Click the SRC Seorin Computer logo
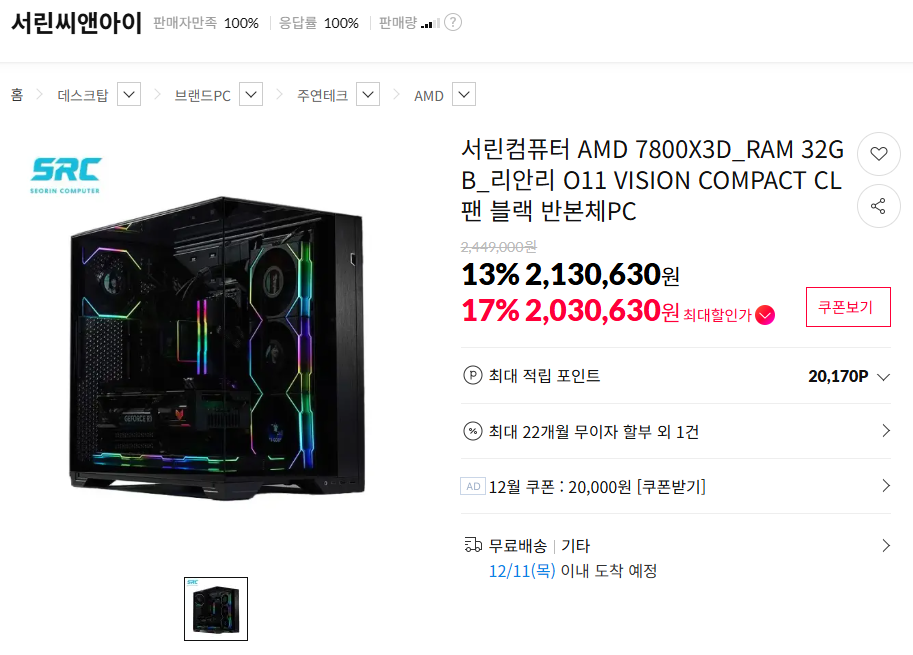This screenshot has height=655, width=913. coord(66,175)
